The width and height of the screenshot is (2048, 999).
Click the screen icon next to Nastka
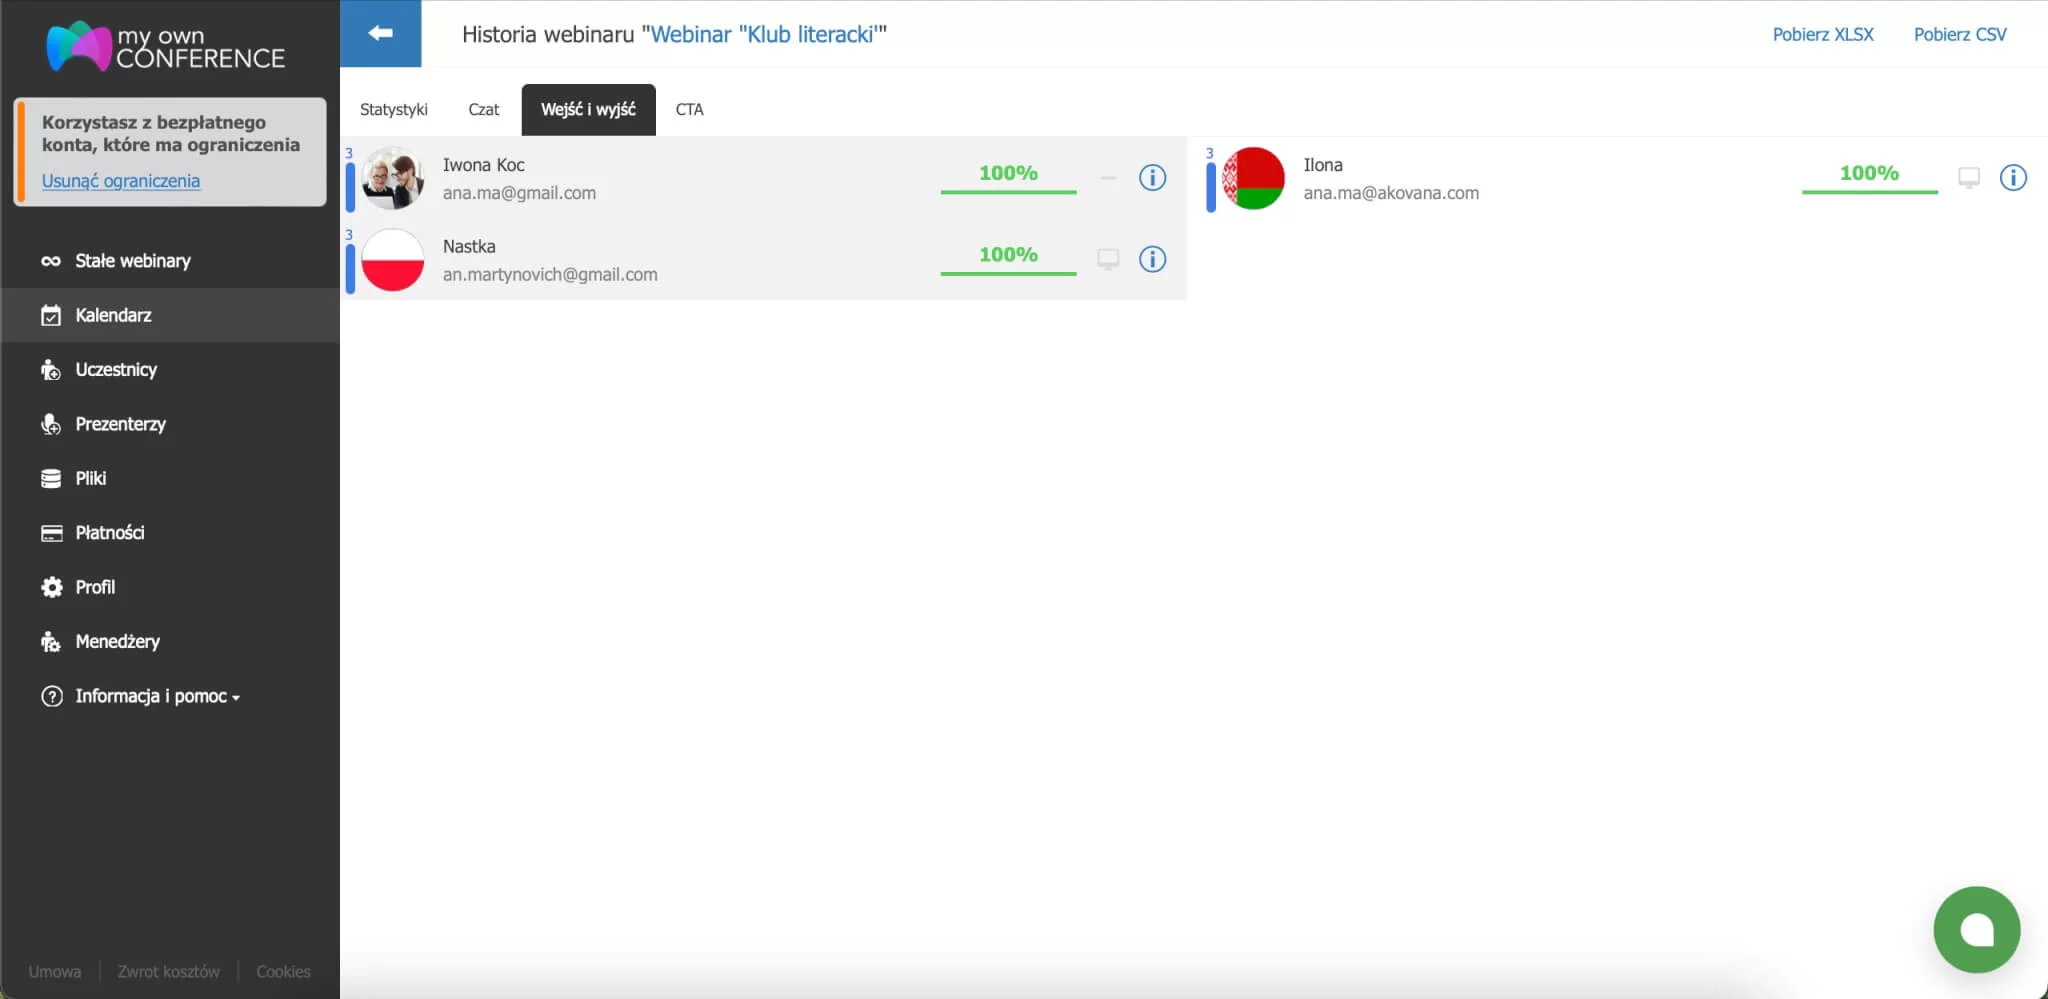[x=1107, y=258]
